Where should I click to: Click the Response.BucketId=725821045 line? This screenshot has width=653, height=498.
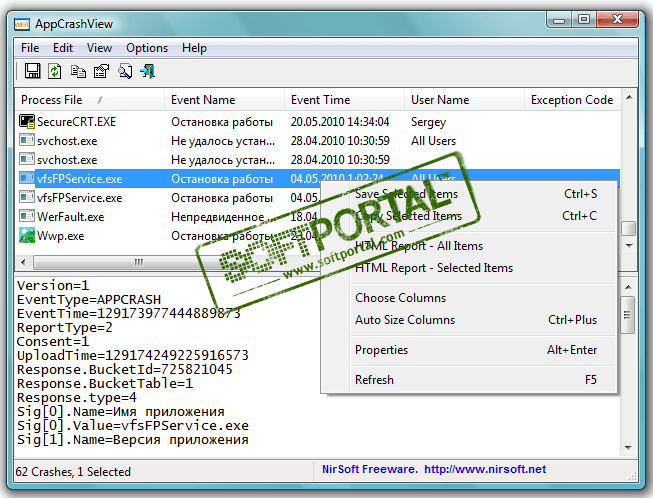pyautogui.click(x=125, y=369)
